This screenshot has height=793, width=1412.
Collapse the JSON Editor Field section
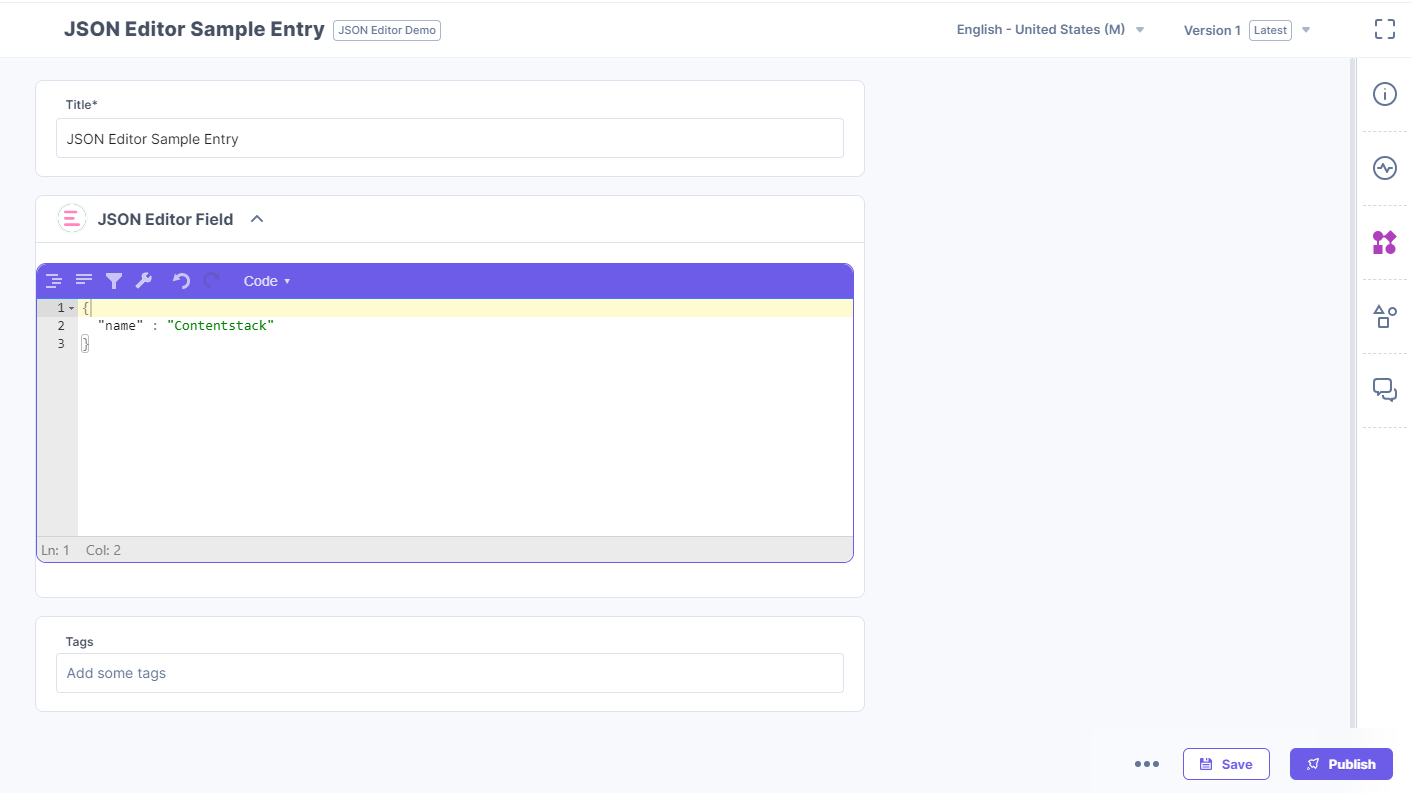coord(257,219)
